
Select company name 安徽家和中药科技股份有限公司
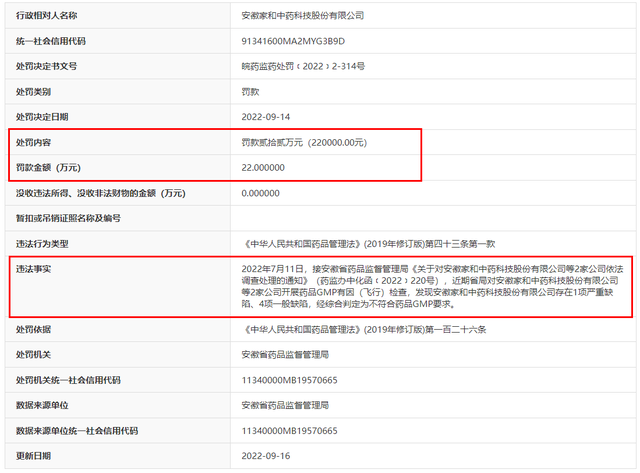coord(302,16)
